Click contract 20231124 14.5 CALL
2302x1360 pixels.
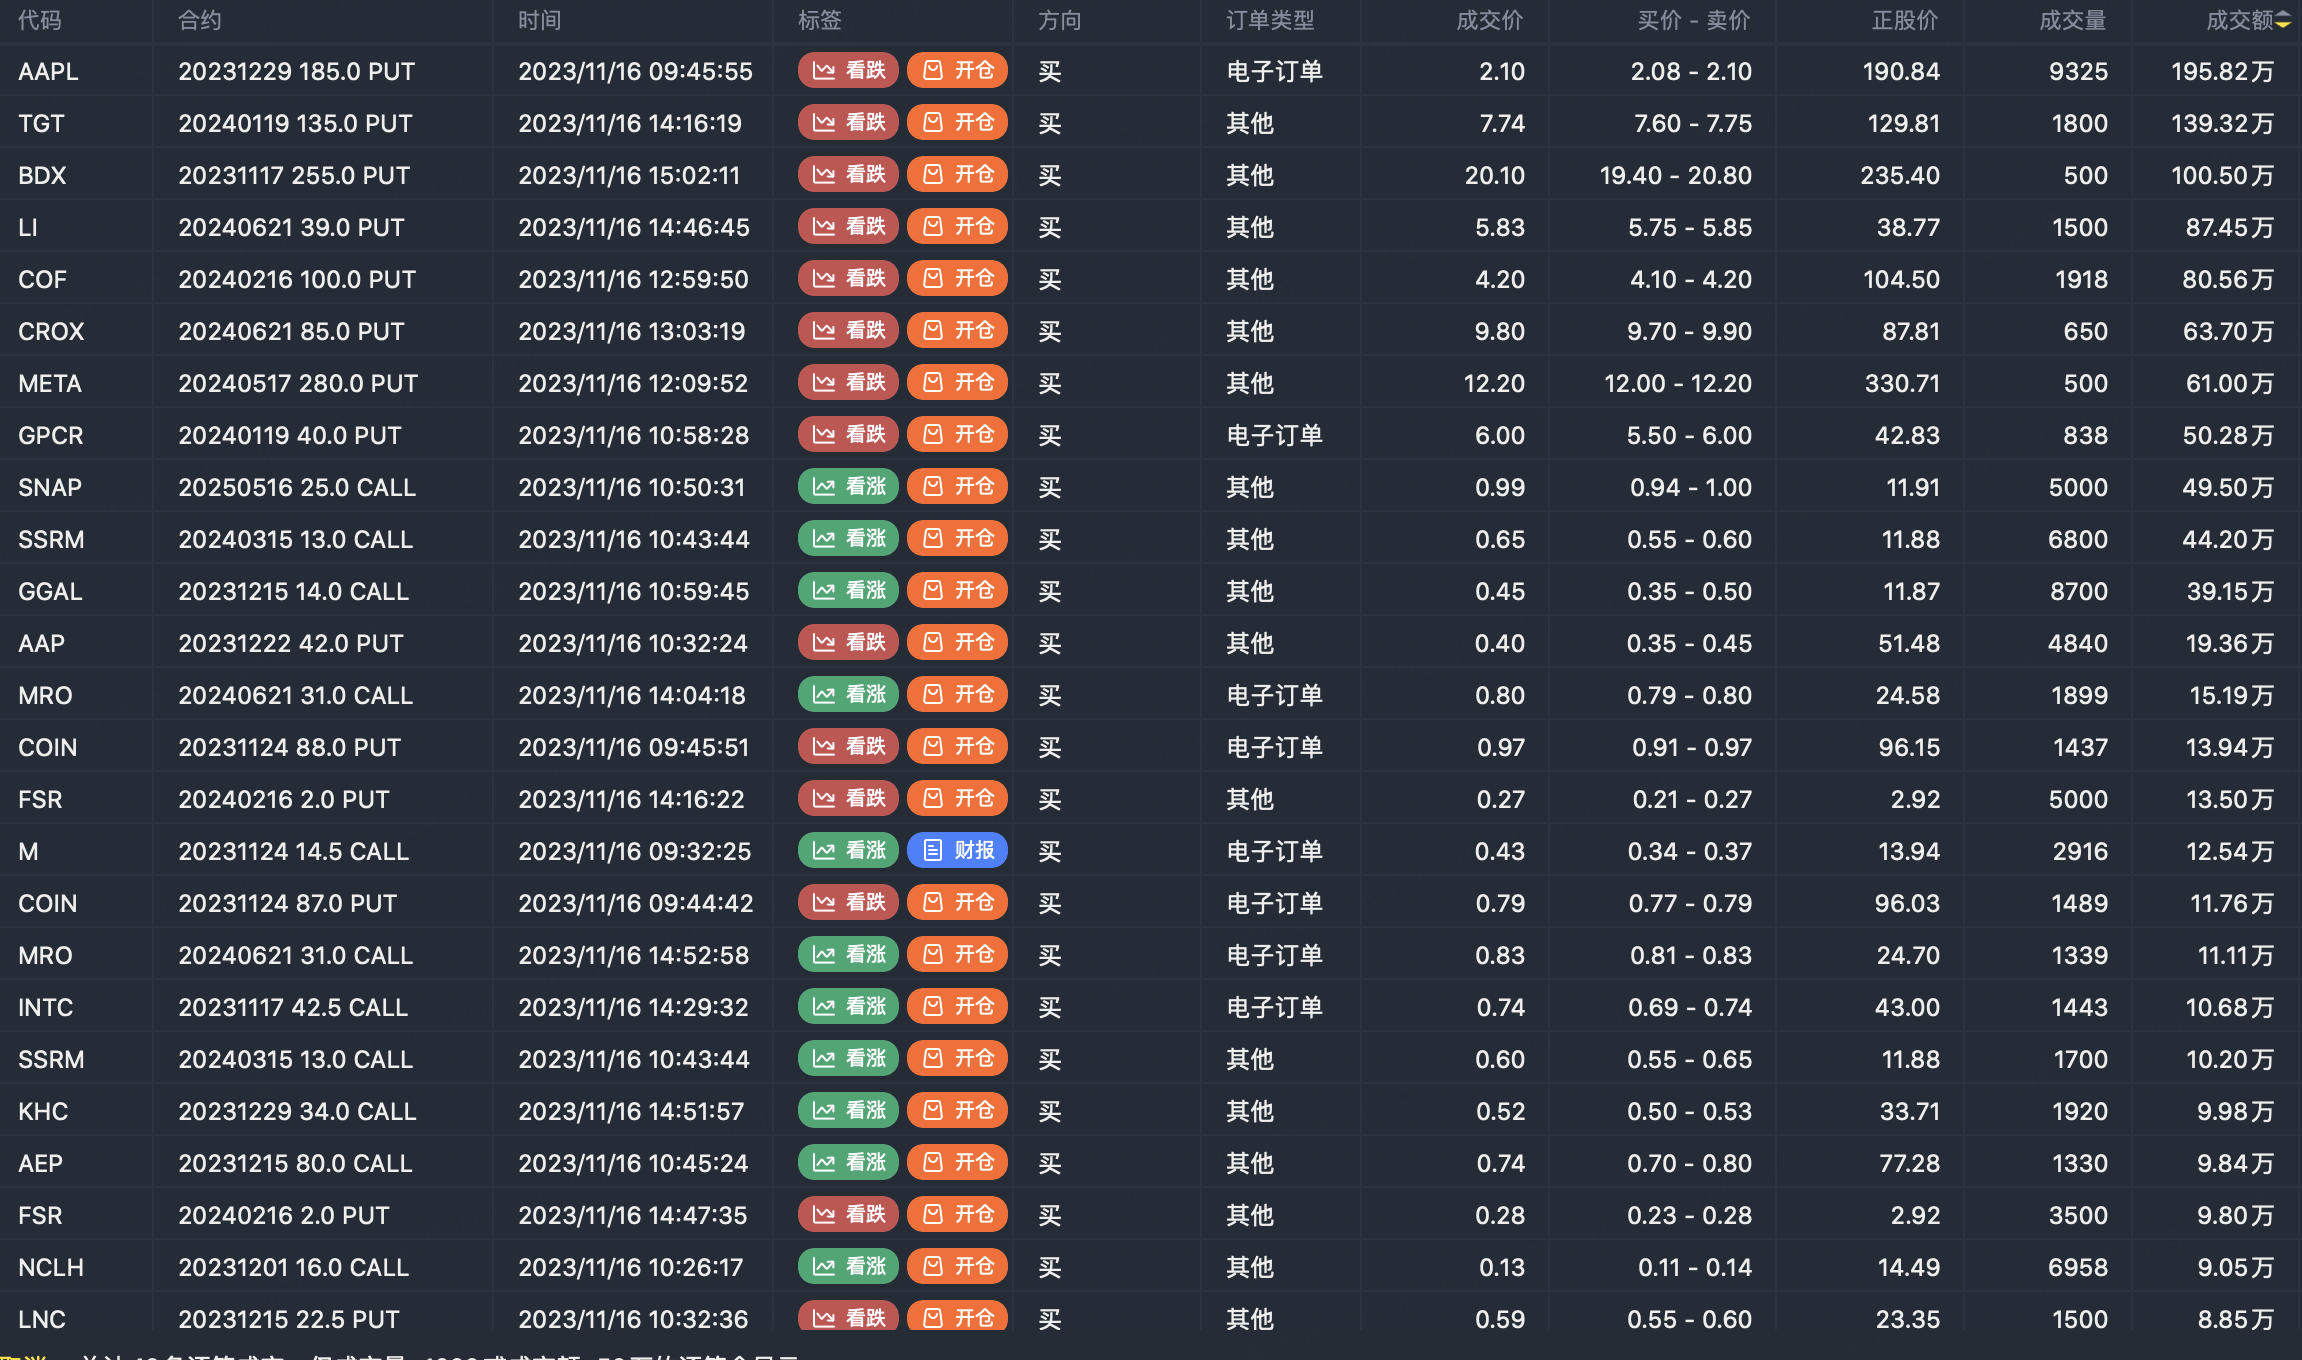(294, 851)
